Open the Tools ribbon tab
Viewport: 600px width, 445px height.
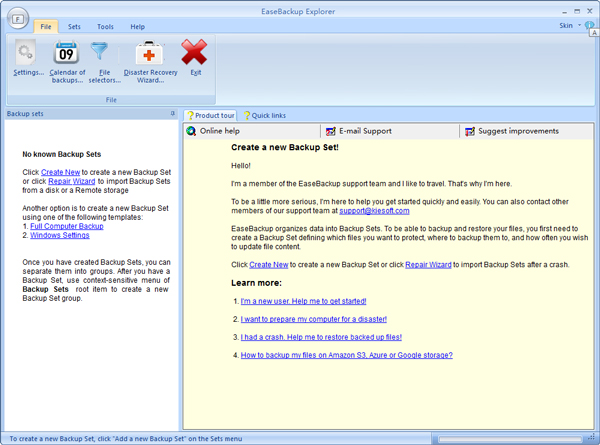pos(105,27)
